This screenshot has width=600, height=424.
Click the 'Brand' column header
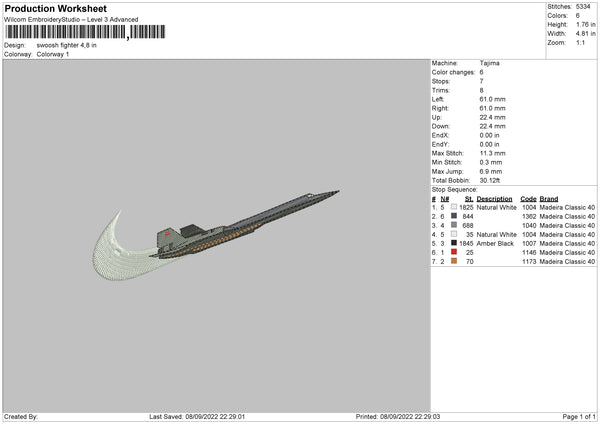click(549, 199)
